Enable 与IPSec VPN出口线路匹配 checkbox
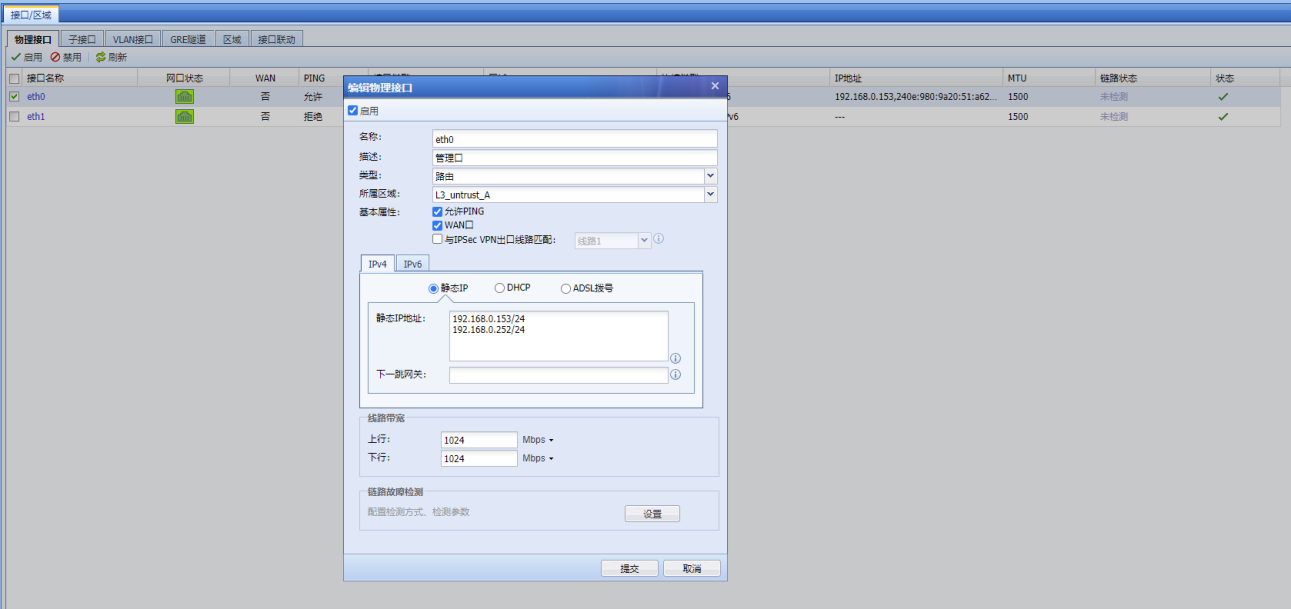1291x609 pixels. pyautogui.click(x=437, y=240)
